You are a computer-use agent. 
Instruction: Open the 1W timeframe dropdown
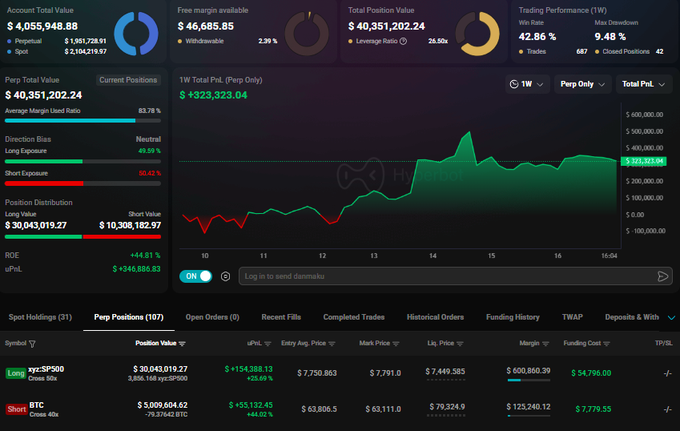pos(527,84)
